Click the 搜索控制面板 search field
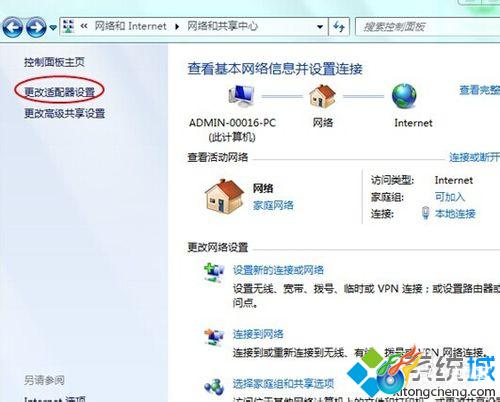500x402 pixels. [428, 27]
